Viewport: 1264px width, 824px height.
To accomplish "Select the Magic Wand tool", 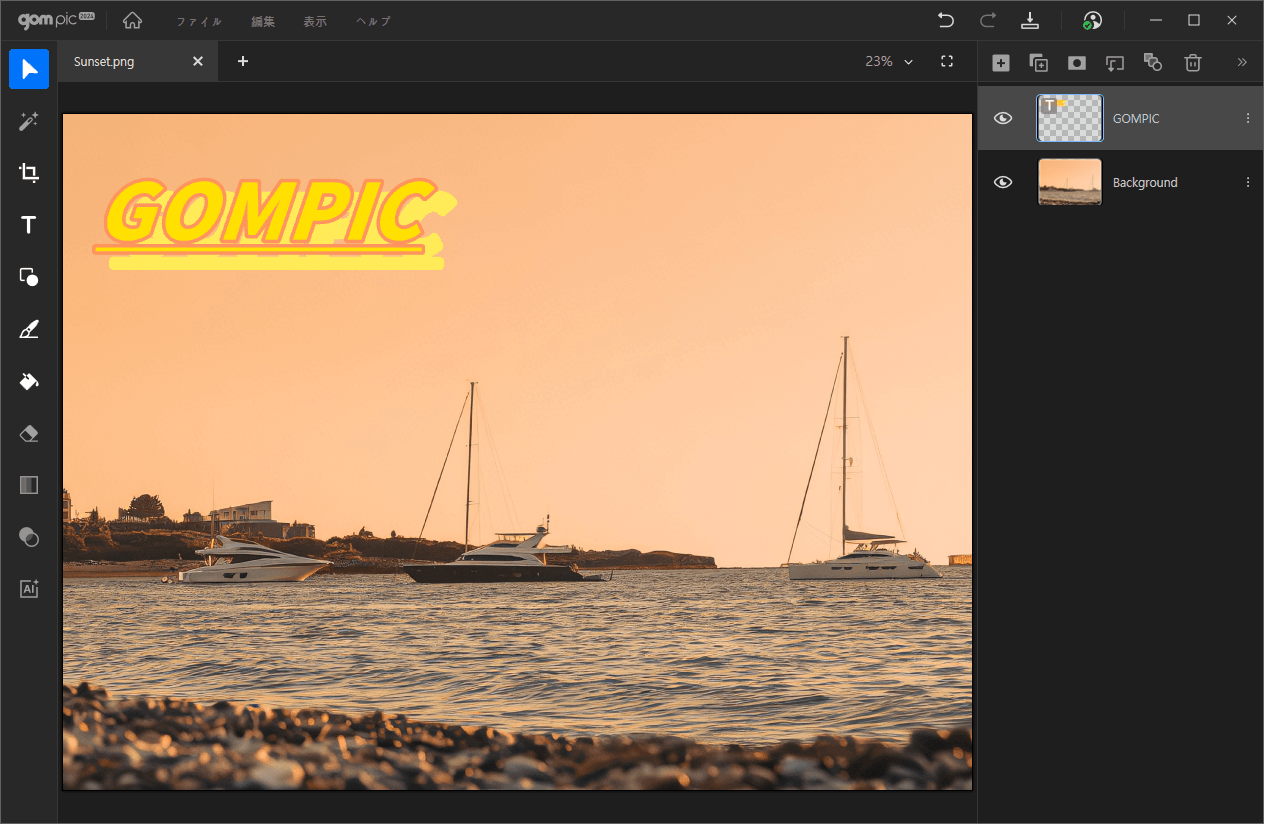I will pyautogui.click(x=29, y=121).
